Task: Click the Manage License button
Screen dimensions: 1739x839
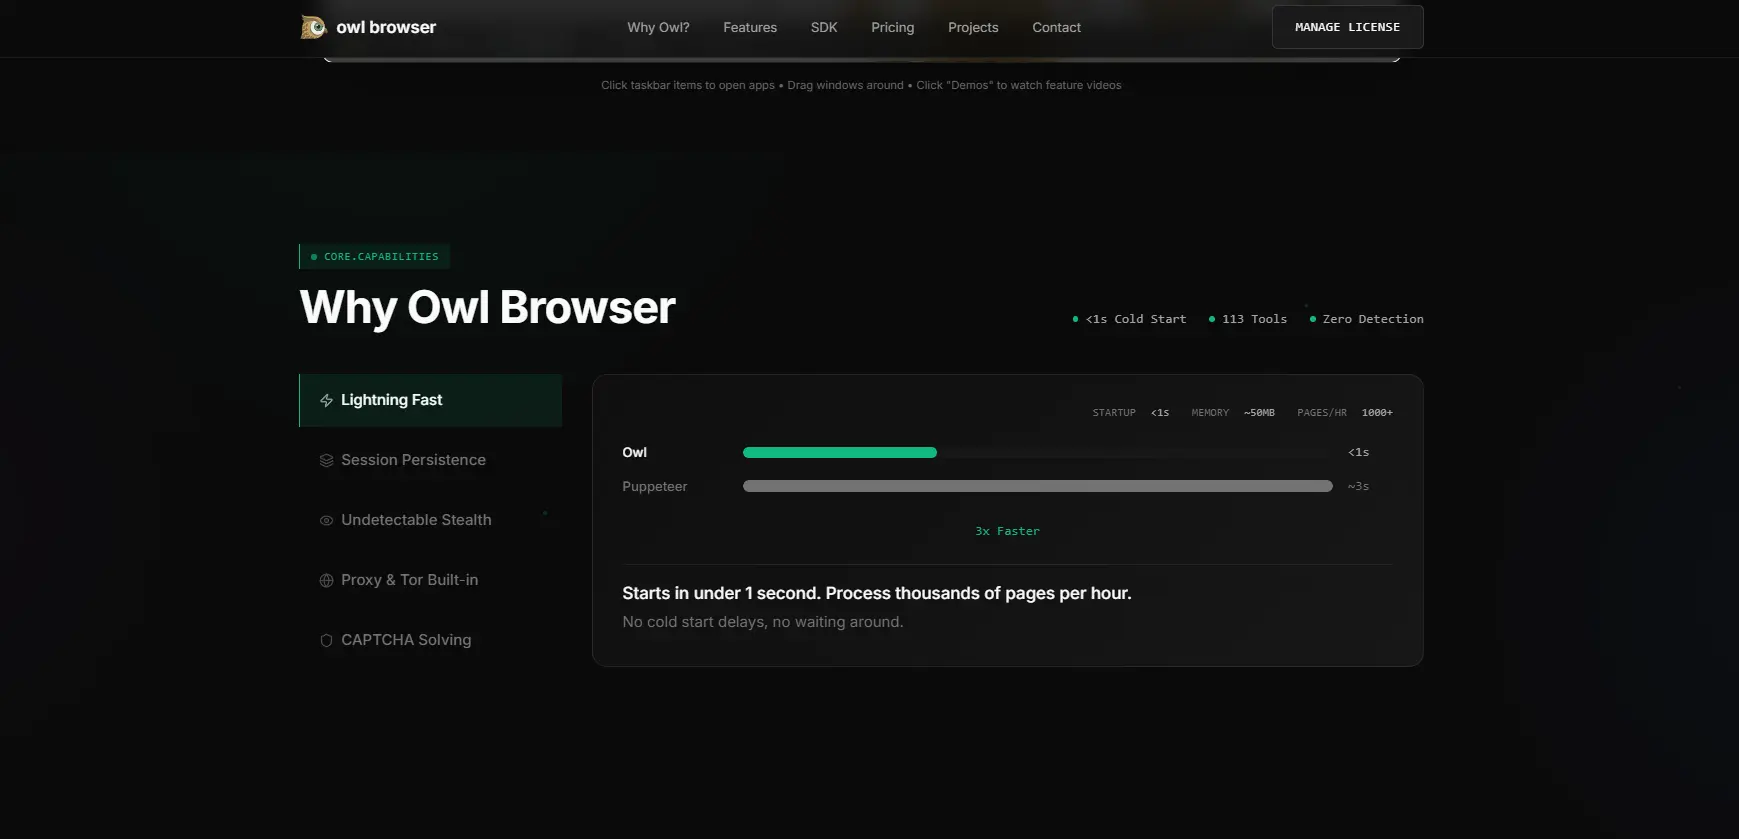Action: tap(1347, 27)
